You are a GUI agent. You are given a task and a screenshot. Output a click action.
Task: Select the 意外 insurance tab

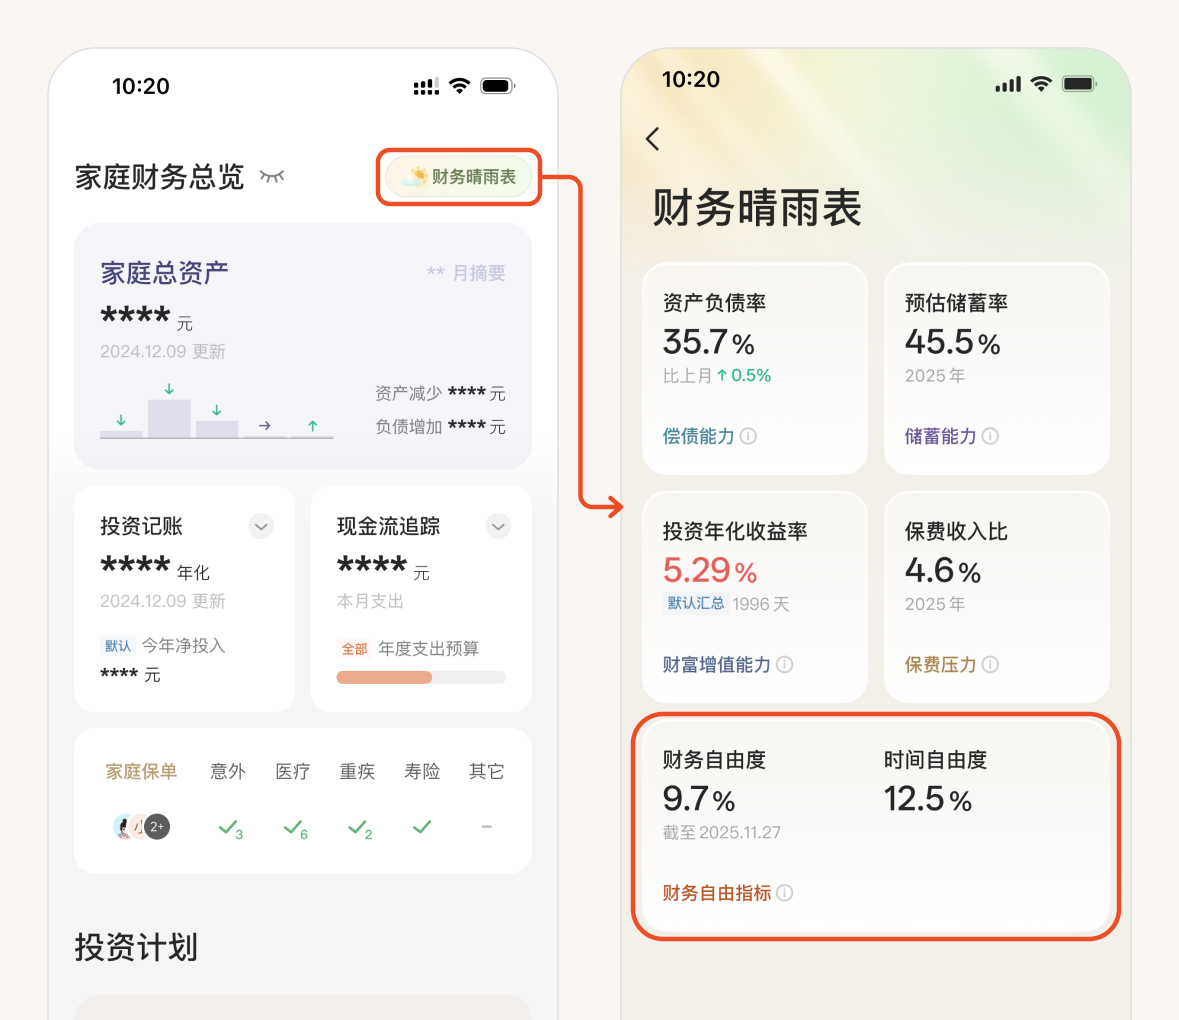228,771
